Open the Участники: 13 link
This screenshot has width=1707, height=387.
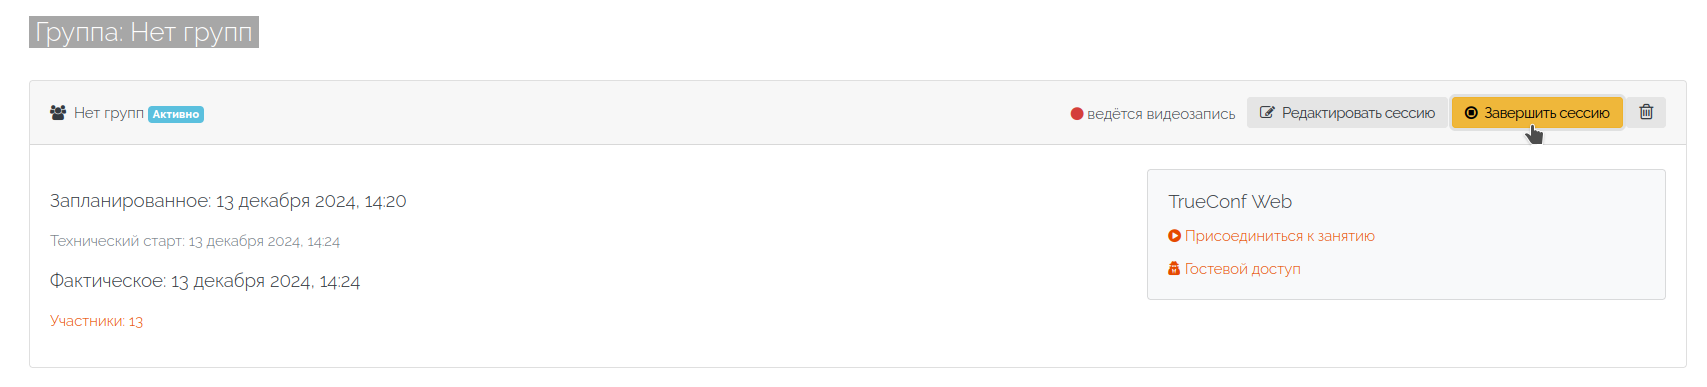[x=97, y=321]
